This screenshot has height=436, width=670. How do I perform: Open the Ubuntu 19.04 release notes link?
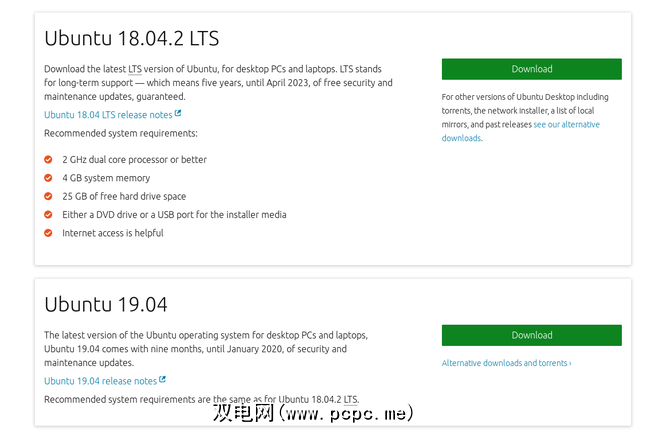100,381
